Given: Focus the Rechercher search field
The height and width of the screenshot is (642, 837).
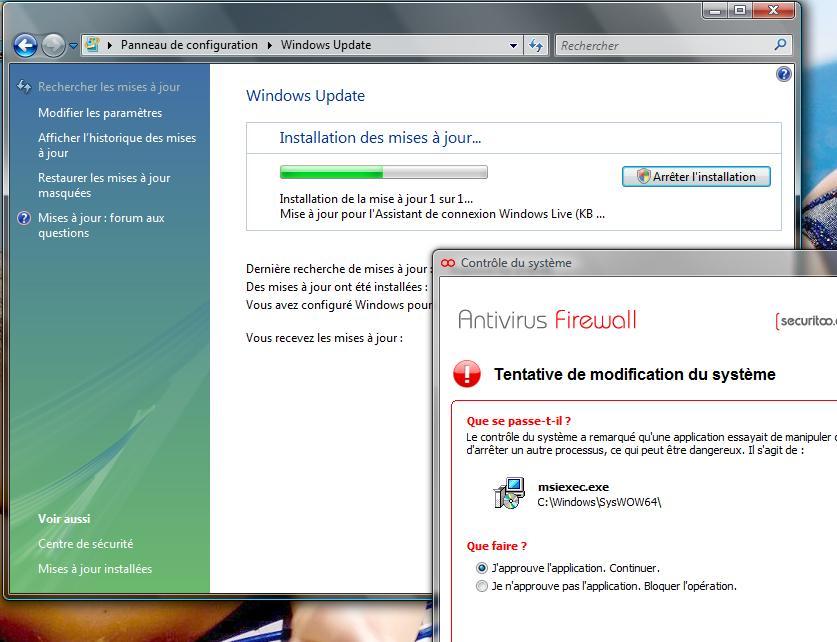Looking at the screenshot, I should click(664, 45).
